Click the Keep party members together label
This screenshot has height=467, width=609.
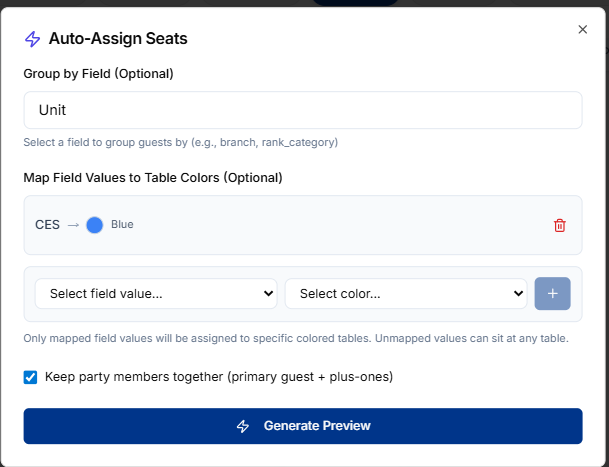click(x=219, y=377)
